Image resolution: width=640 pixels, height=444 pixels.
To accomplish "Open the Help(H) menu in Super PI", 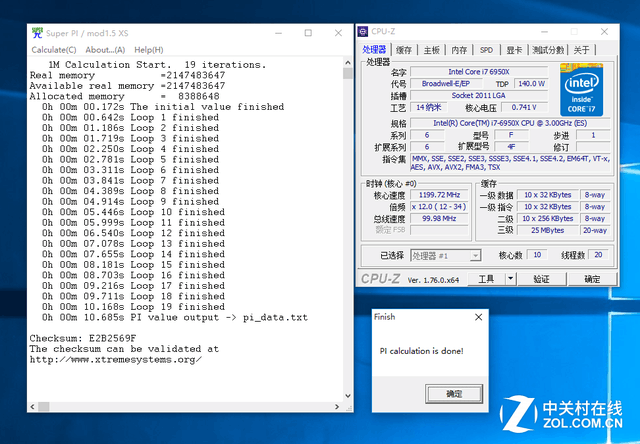I will point(149,50).
